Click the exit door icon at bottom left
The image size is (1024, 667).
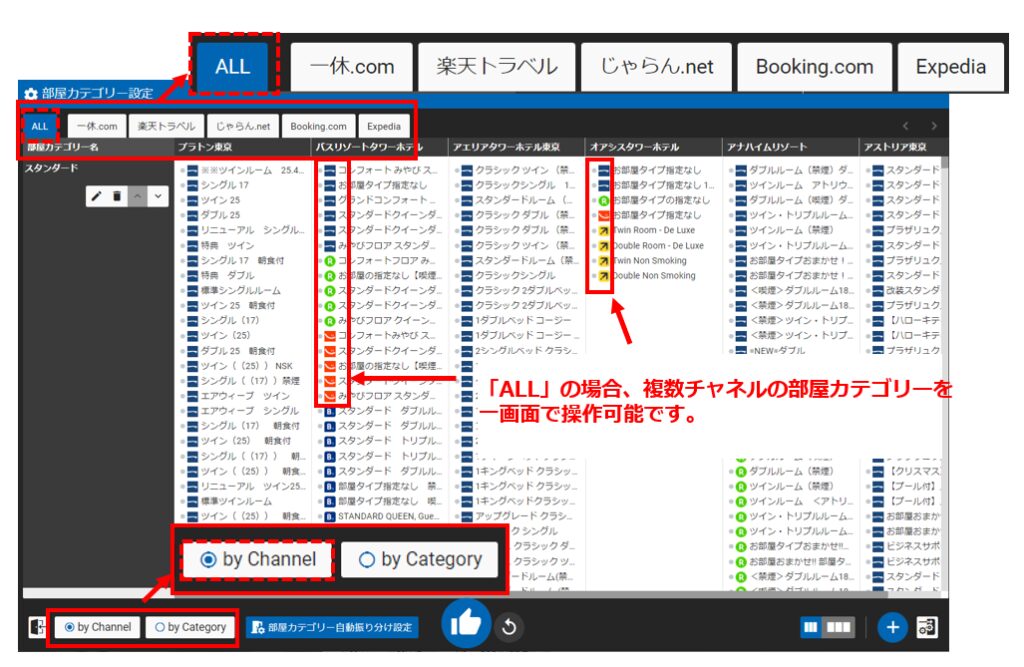coord(37,627)
